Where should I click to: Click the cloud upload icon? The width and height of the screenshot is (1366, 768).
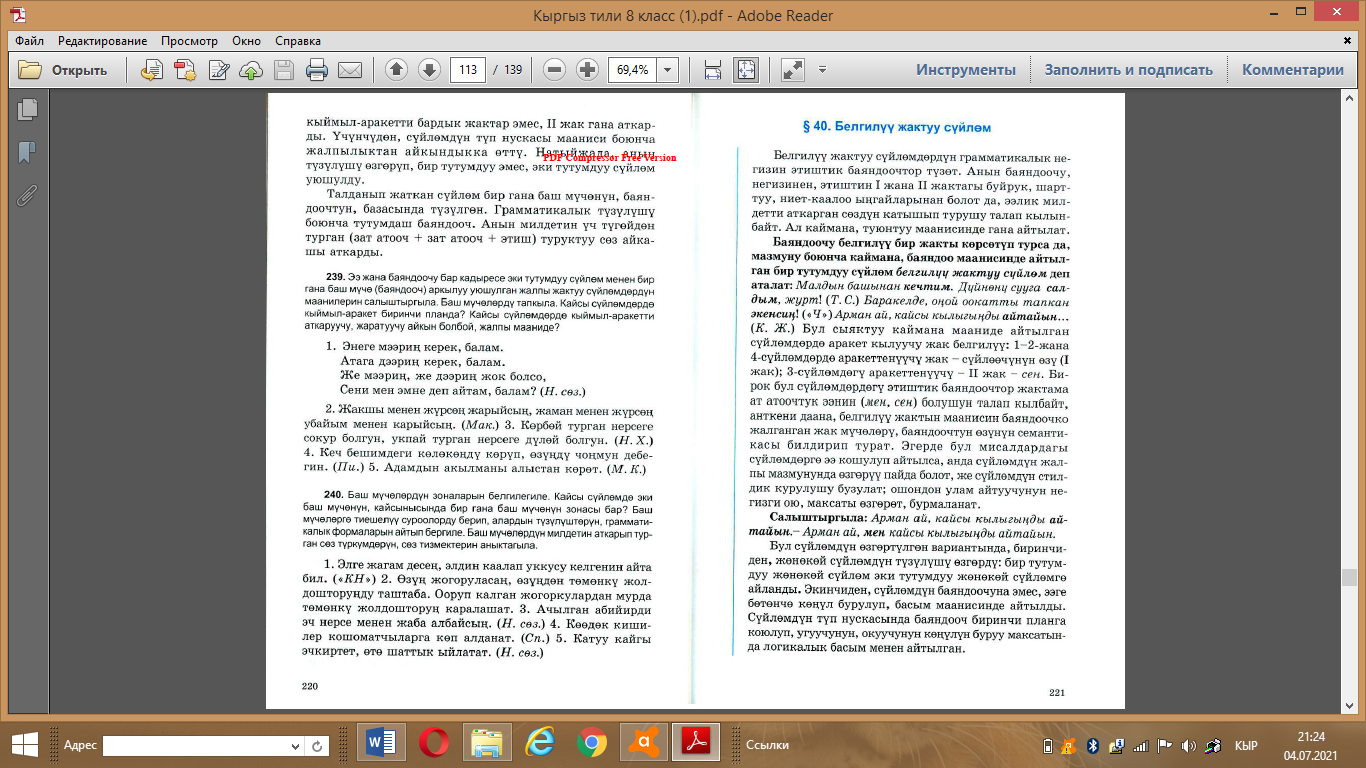pos(251,70)
